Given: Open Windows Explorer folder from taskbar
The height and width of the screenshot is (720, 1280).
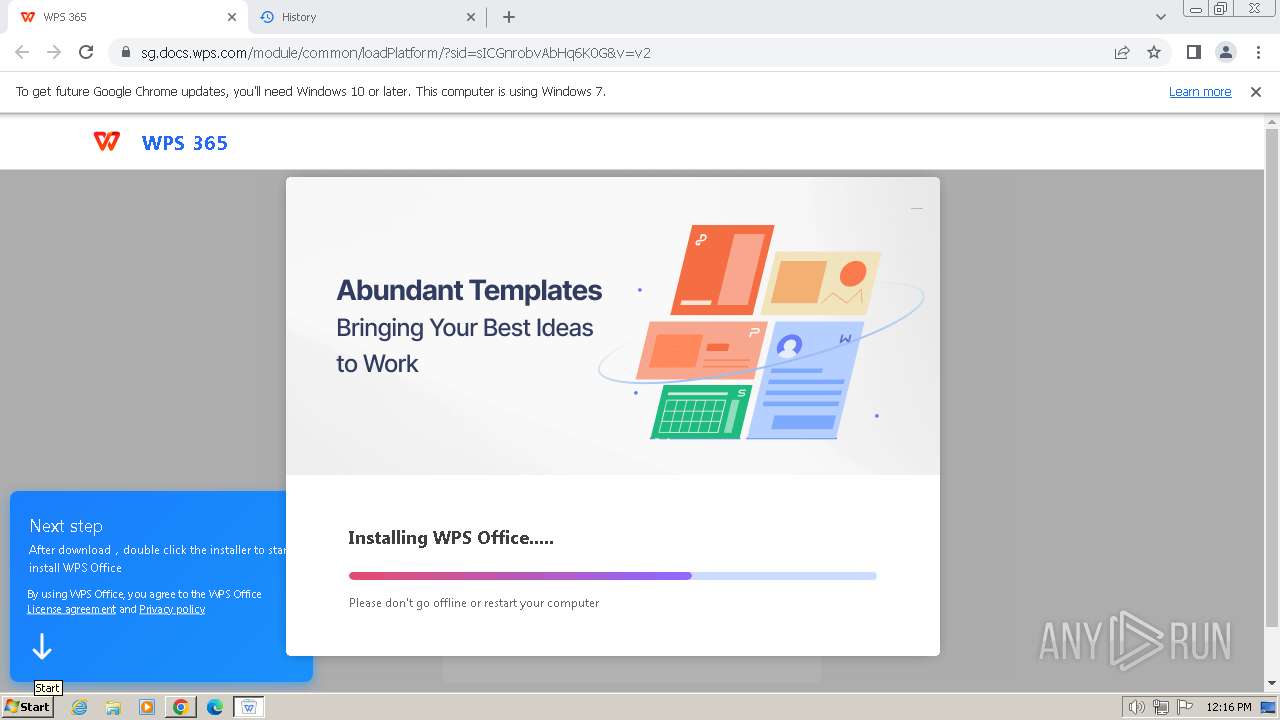Looking at the screenshot, I should [113, 707].
